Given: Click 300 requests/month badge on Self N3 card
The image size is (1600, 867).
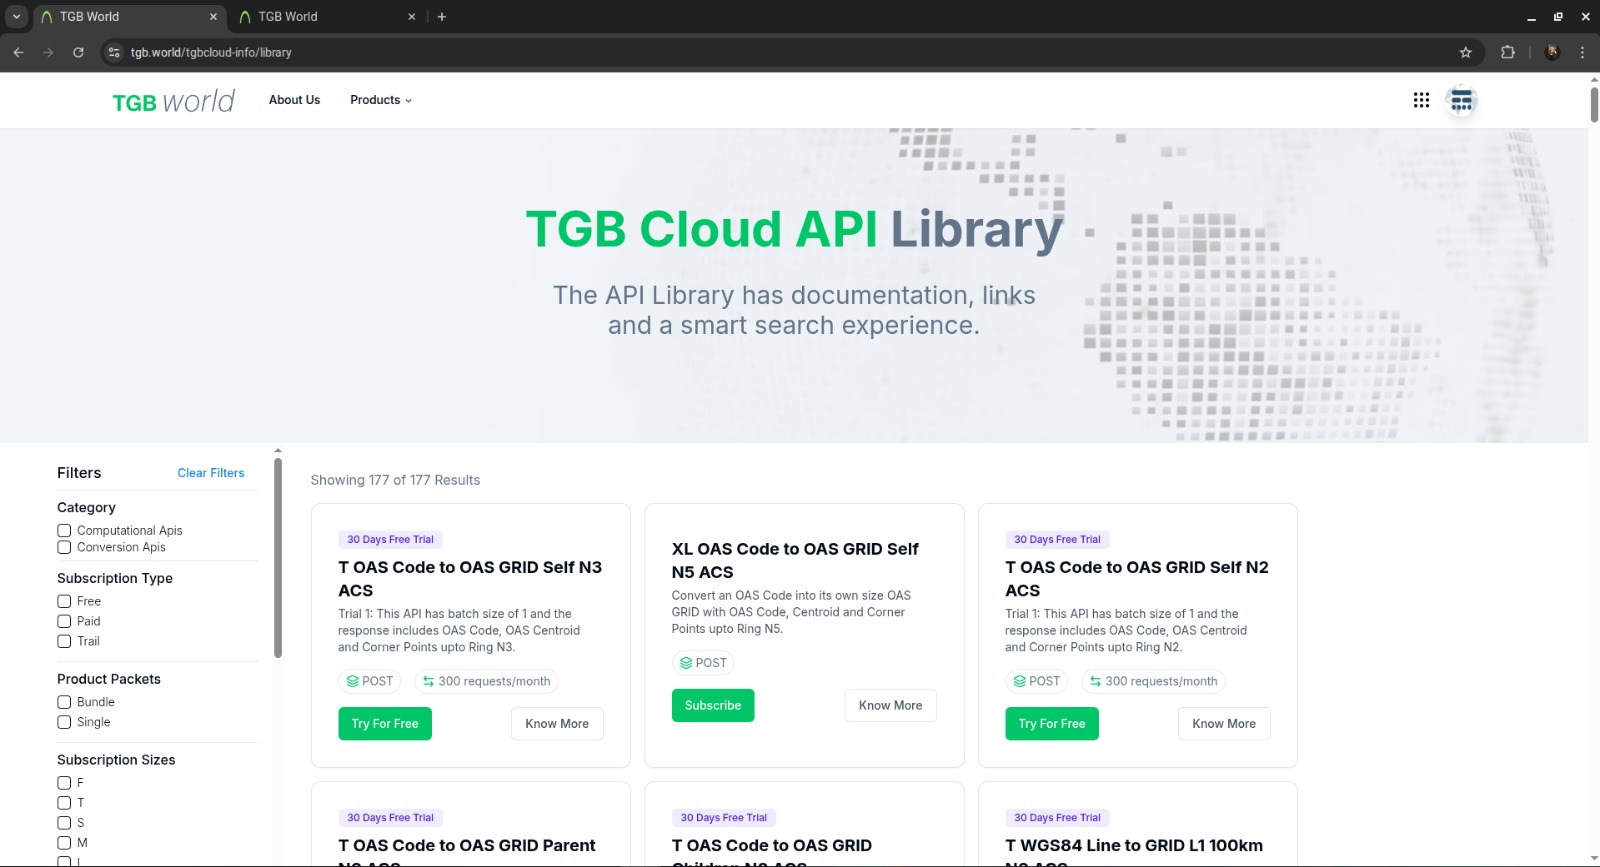Looking at the screenshot, I should click(x=486, y=681).
